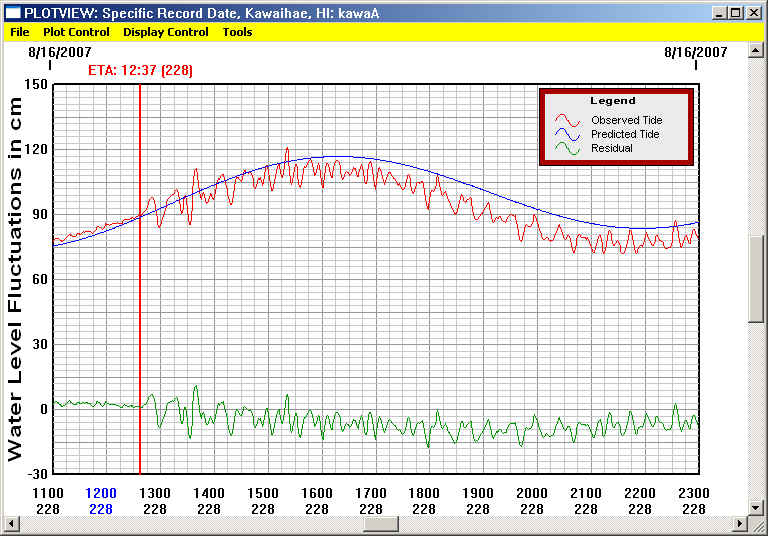Click the horizontal scrollbar right arrow

tap(740, 524)
